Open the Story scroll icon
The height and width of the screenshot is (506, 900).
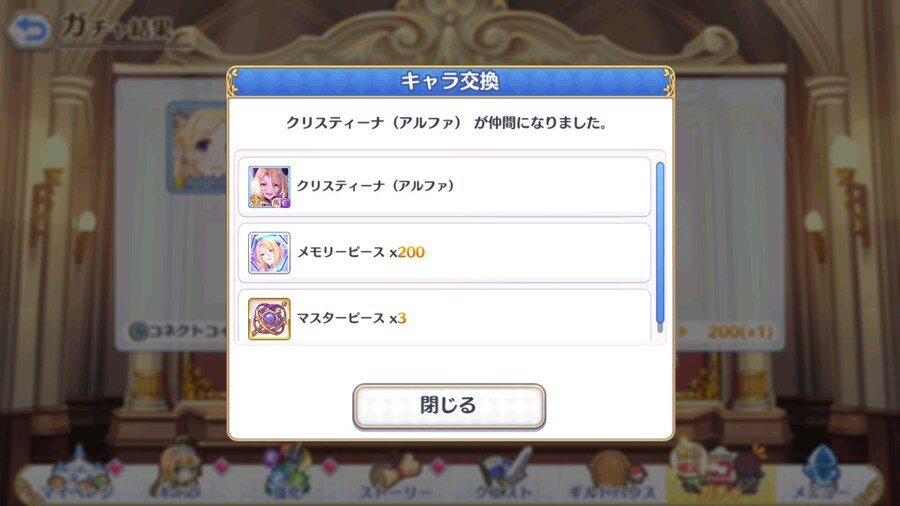point(396,476)
